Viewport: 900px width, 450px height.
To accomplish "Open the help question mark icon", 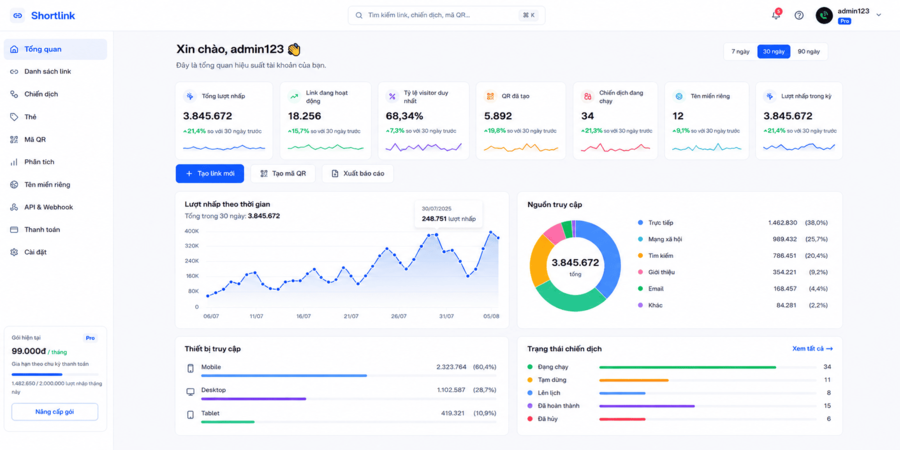I will (799, 15).
